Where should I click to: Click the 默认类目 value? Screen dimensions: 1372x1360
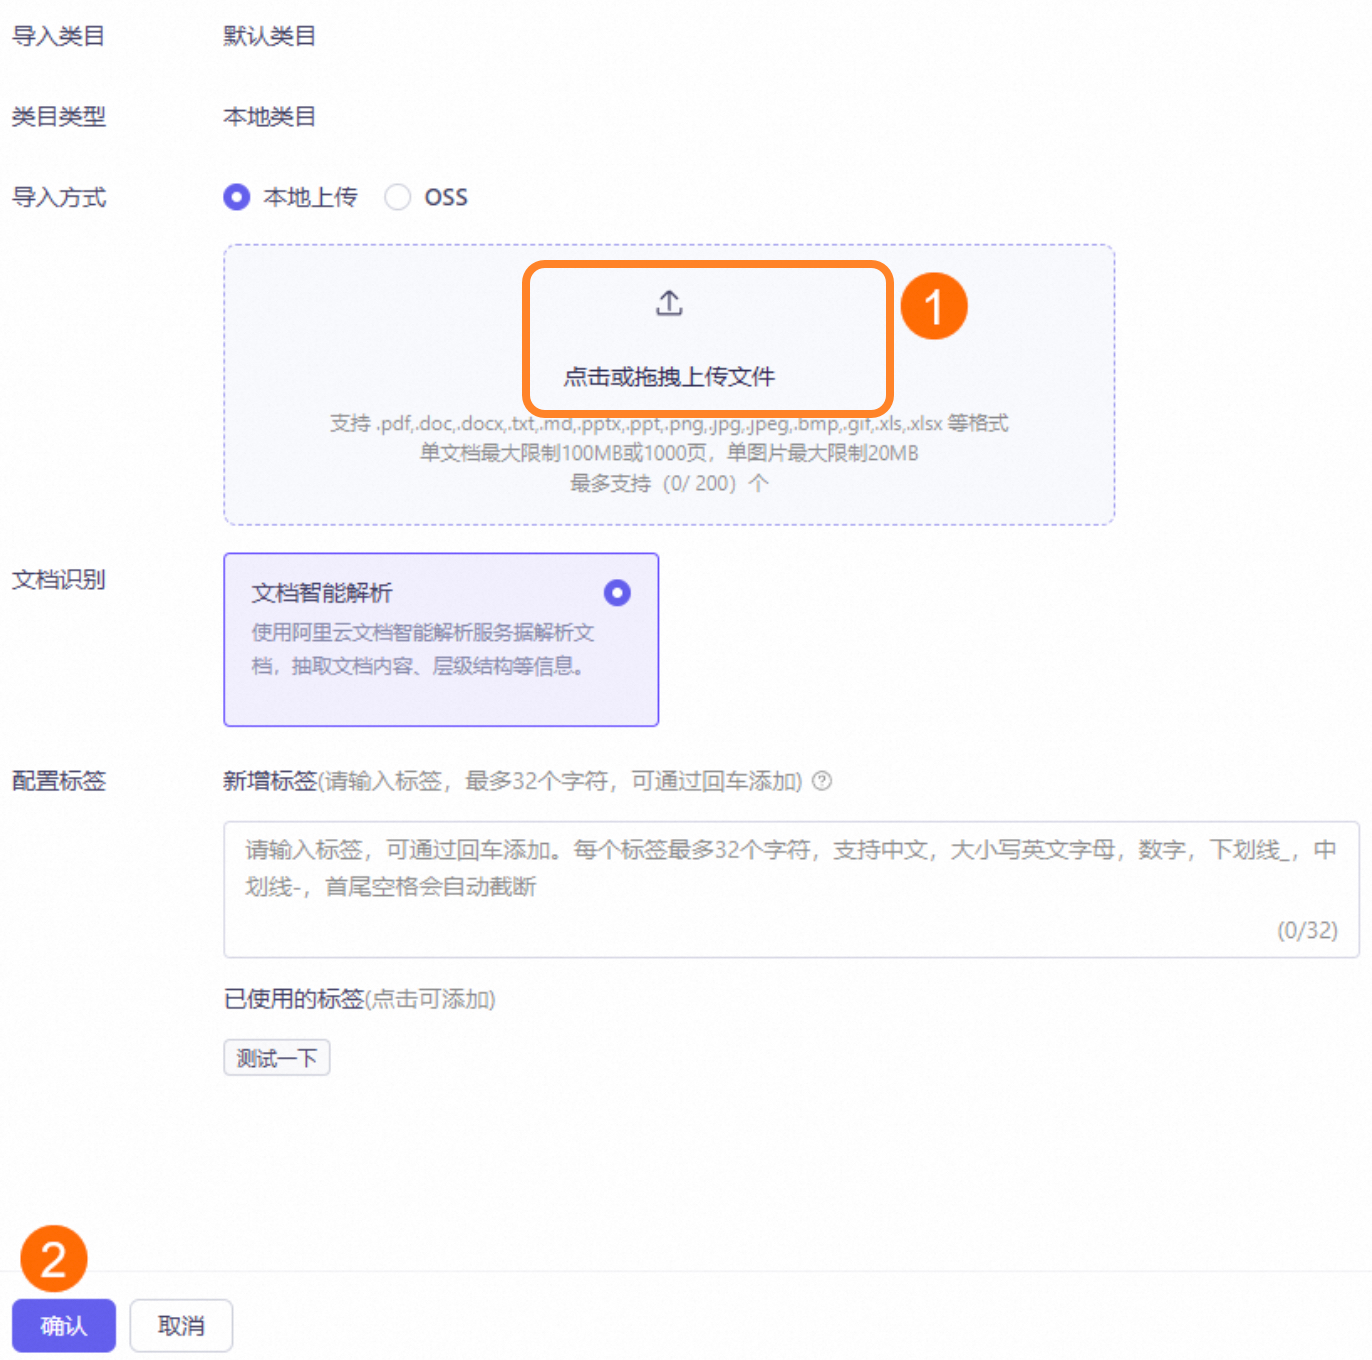point(270,36)
